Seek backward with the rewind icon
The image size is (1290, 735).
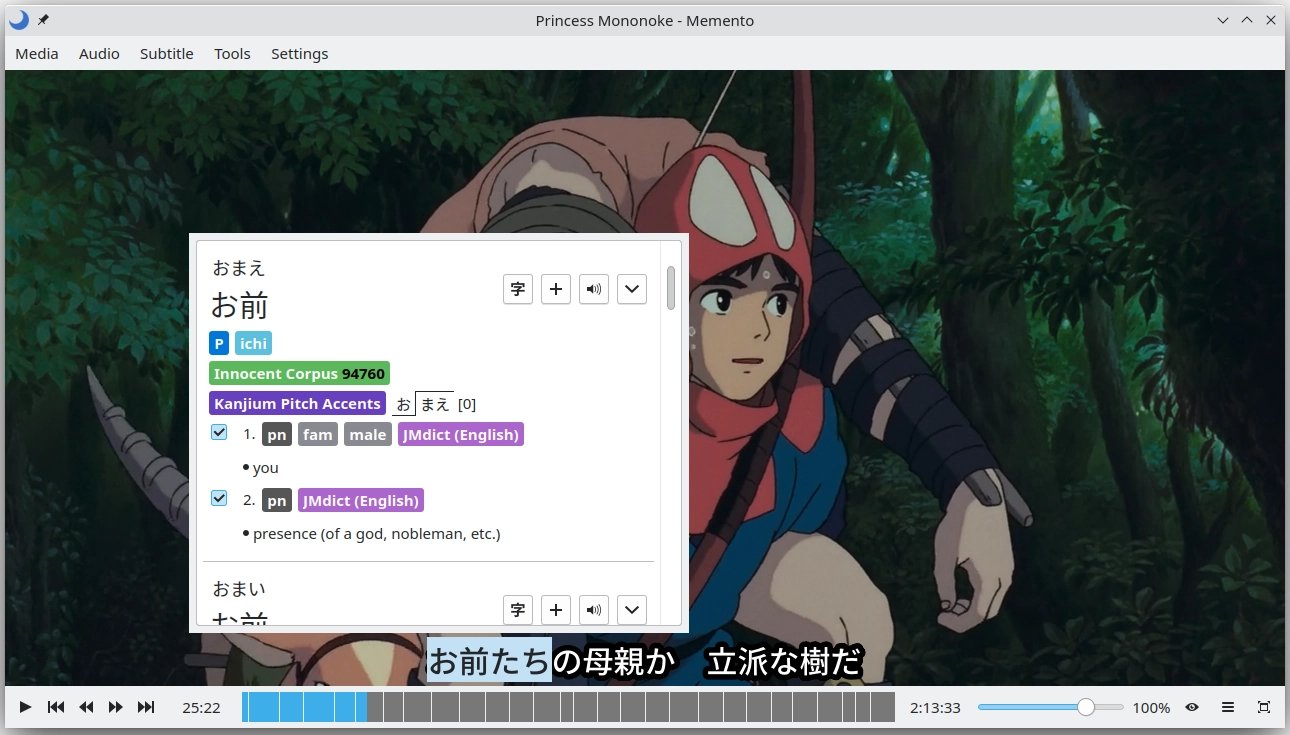pos(86,707)
